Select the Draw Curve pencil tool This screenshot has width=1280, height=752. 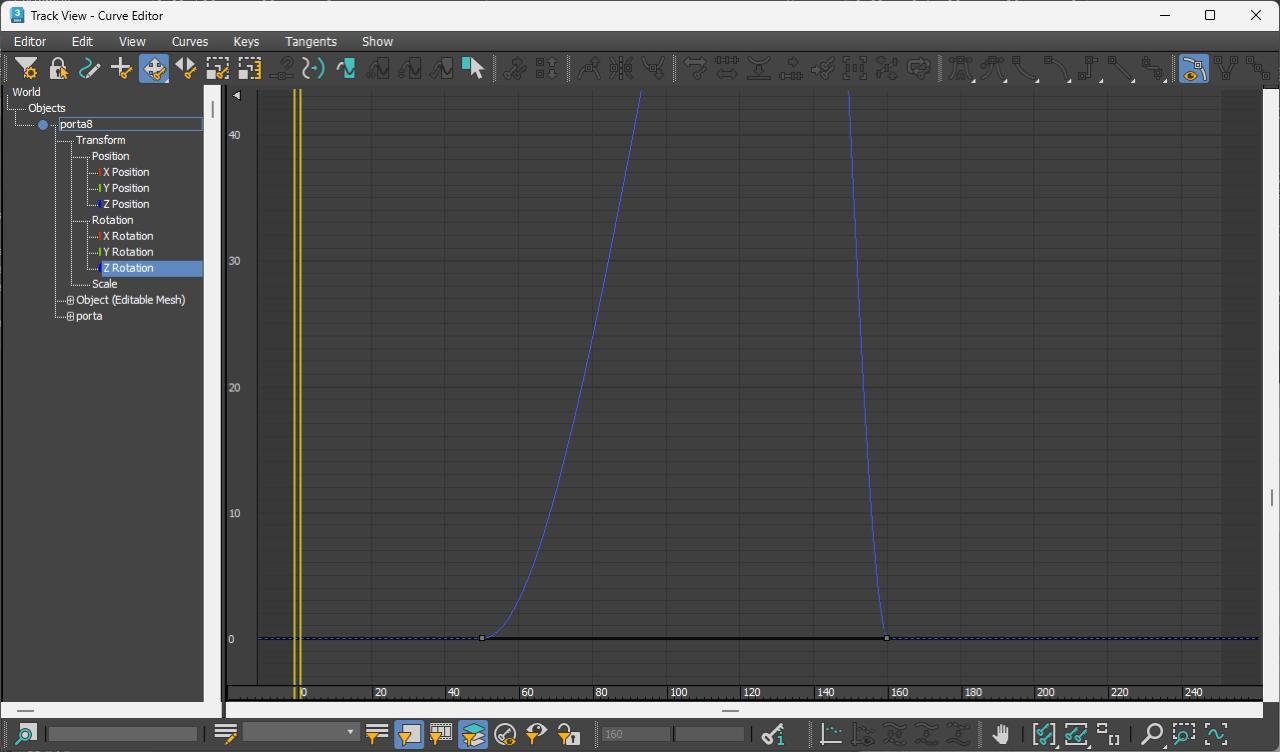coord(90,69)
